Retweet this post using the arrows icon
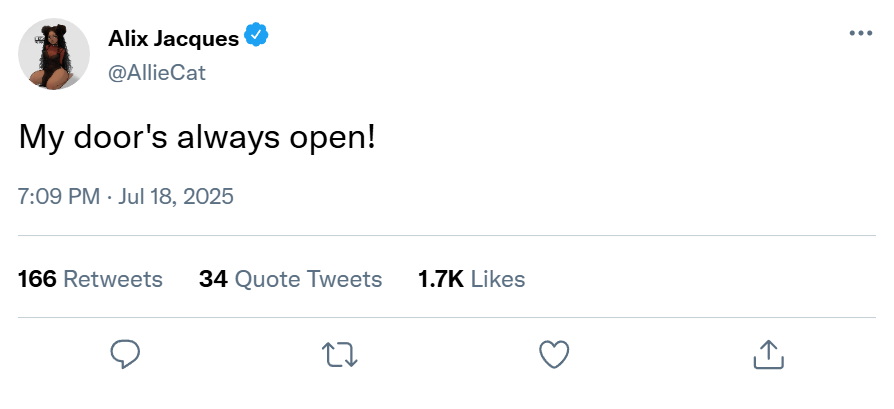Viewport: 894px width, 409px height. (339, 353)
